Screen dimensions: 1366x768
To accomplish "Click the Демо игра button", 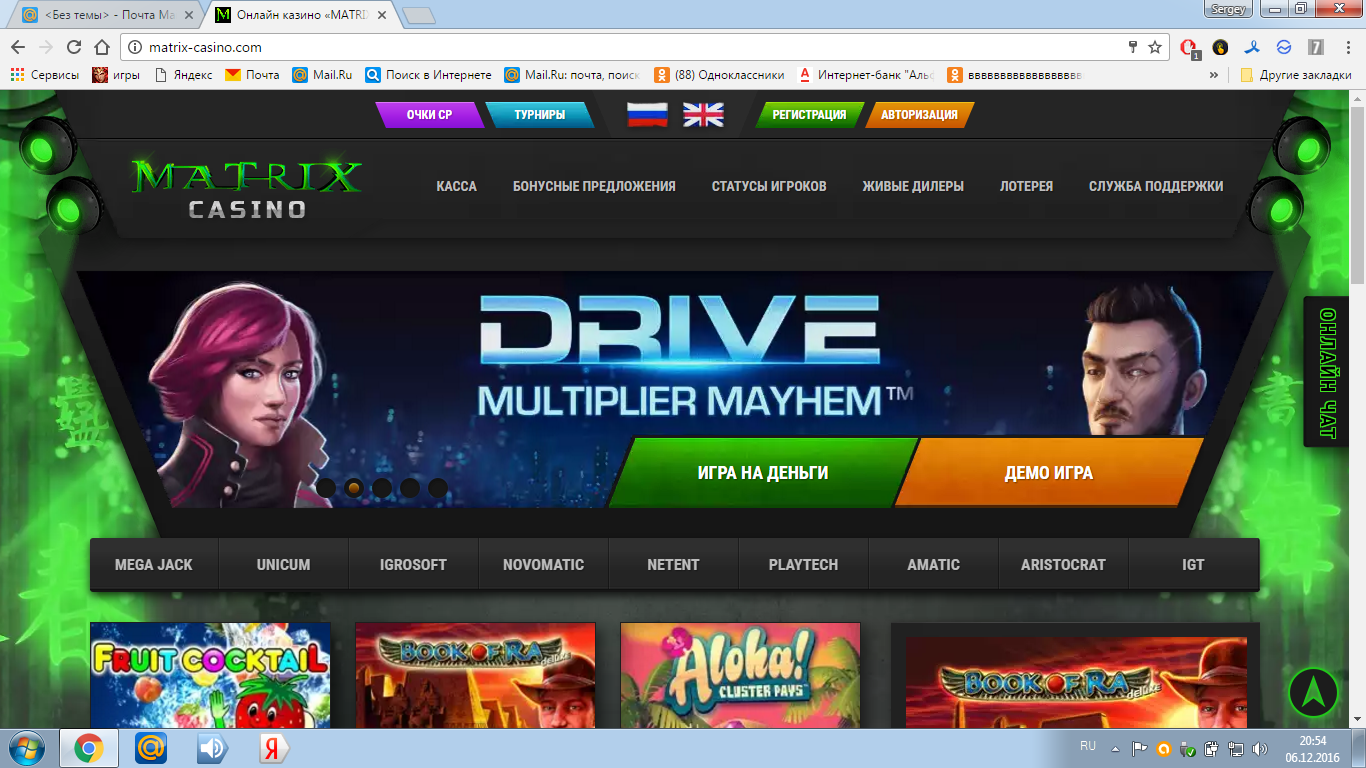I will click(1049, 473).
